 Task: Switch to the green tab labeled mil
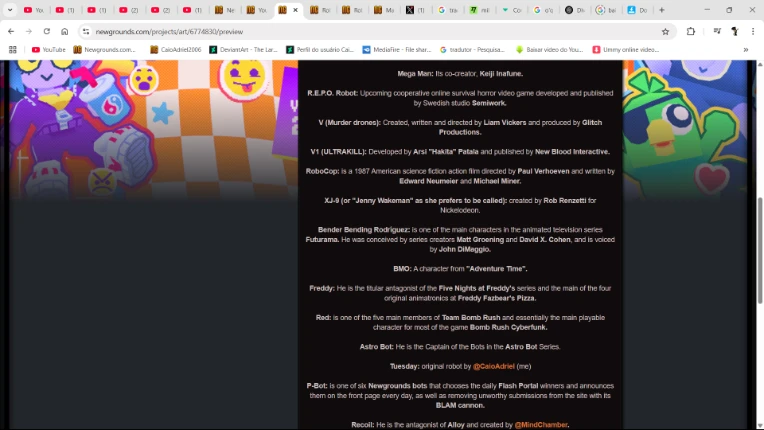pos(479,10)
